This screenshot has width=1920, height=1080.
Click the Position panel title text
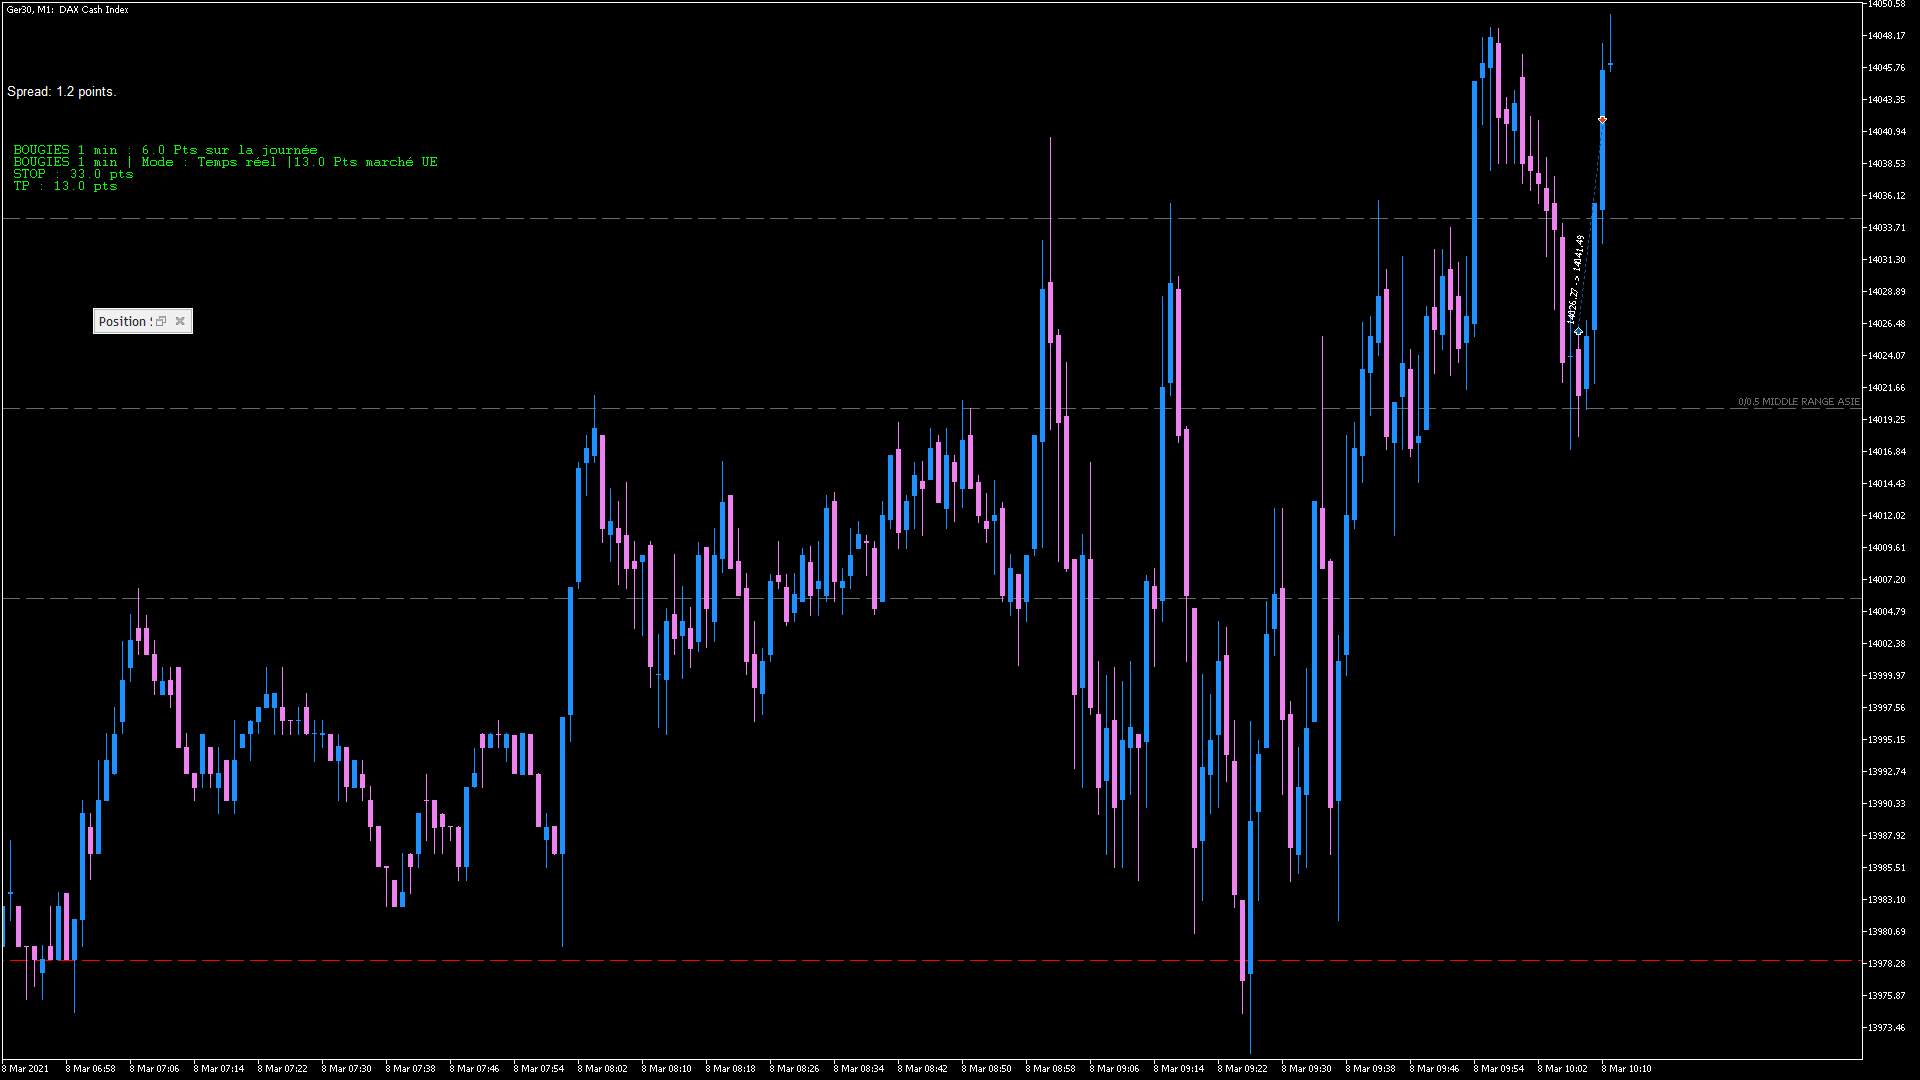tap(124, 321)
